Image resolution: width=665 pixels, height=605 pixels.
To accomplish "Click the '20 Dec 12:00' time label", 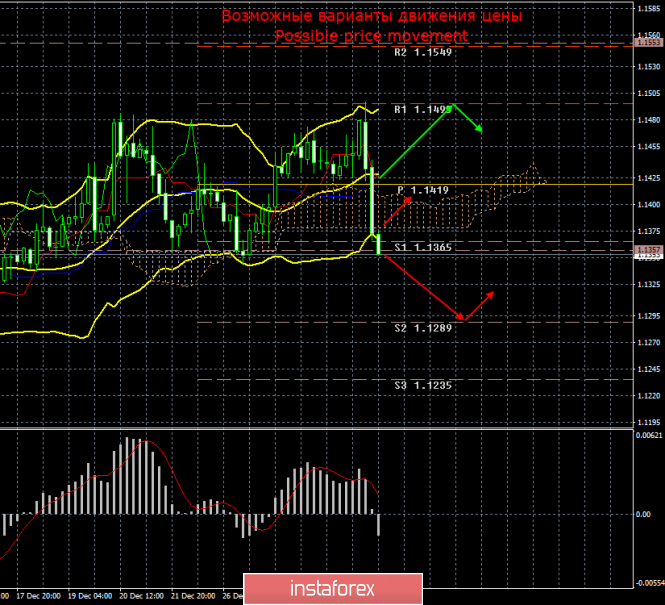I will coord(141,596).
